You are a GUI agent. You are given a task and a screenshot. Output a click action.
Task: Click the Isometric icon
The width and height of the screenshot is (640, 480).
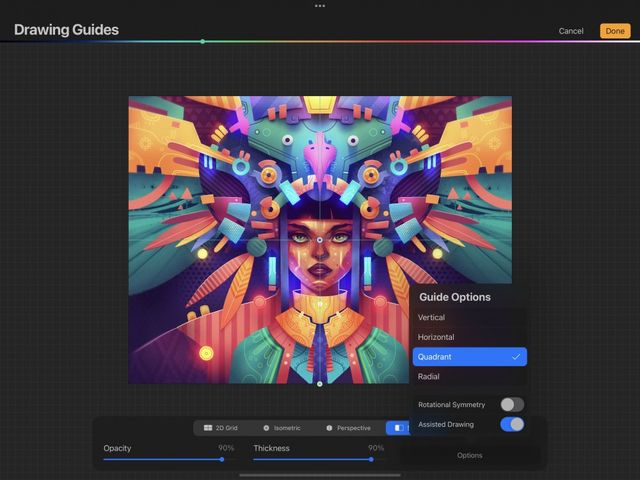[x=266, y=428]
